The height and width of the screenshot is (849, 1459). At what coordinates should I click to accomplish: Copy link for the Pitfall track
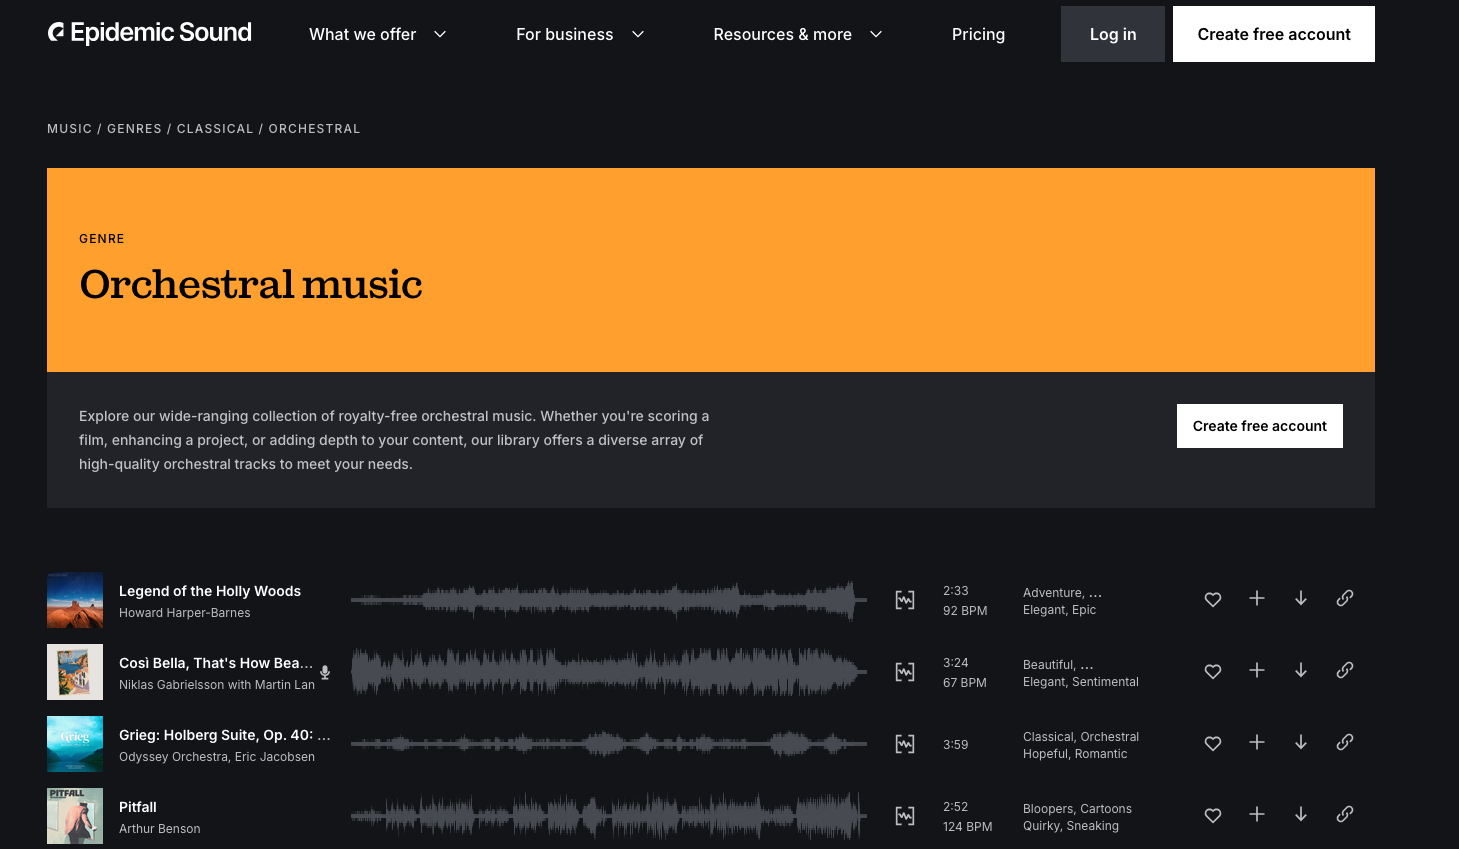pos(1345,814)
